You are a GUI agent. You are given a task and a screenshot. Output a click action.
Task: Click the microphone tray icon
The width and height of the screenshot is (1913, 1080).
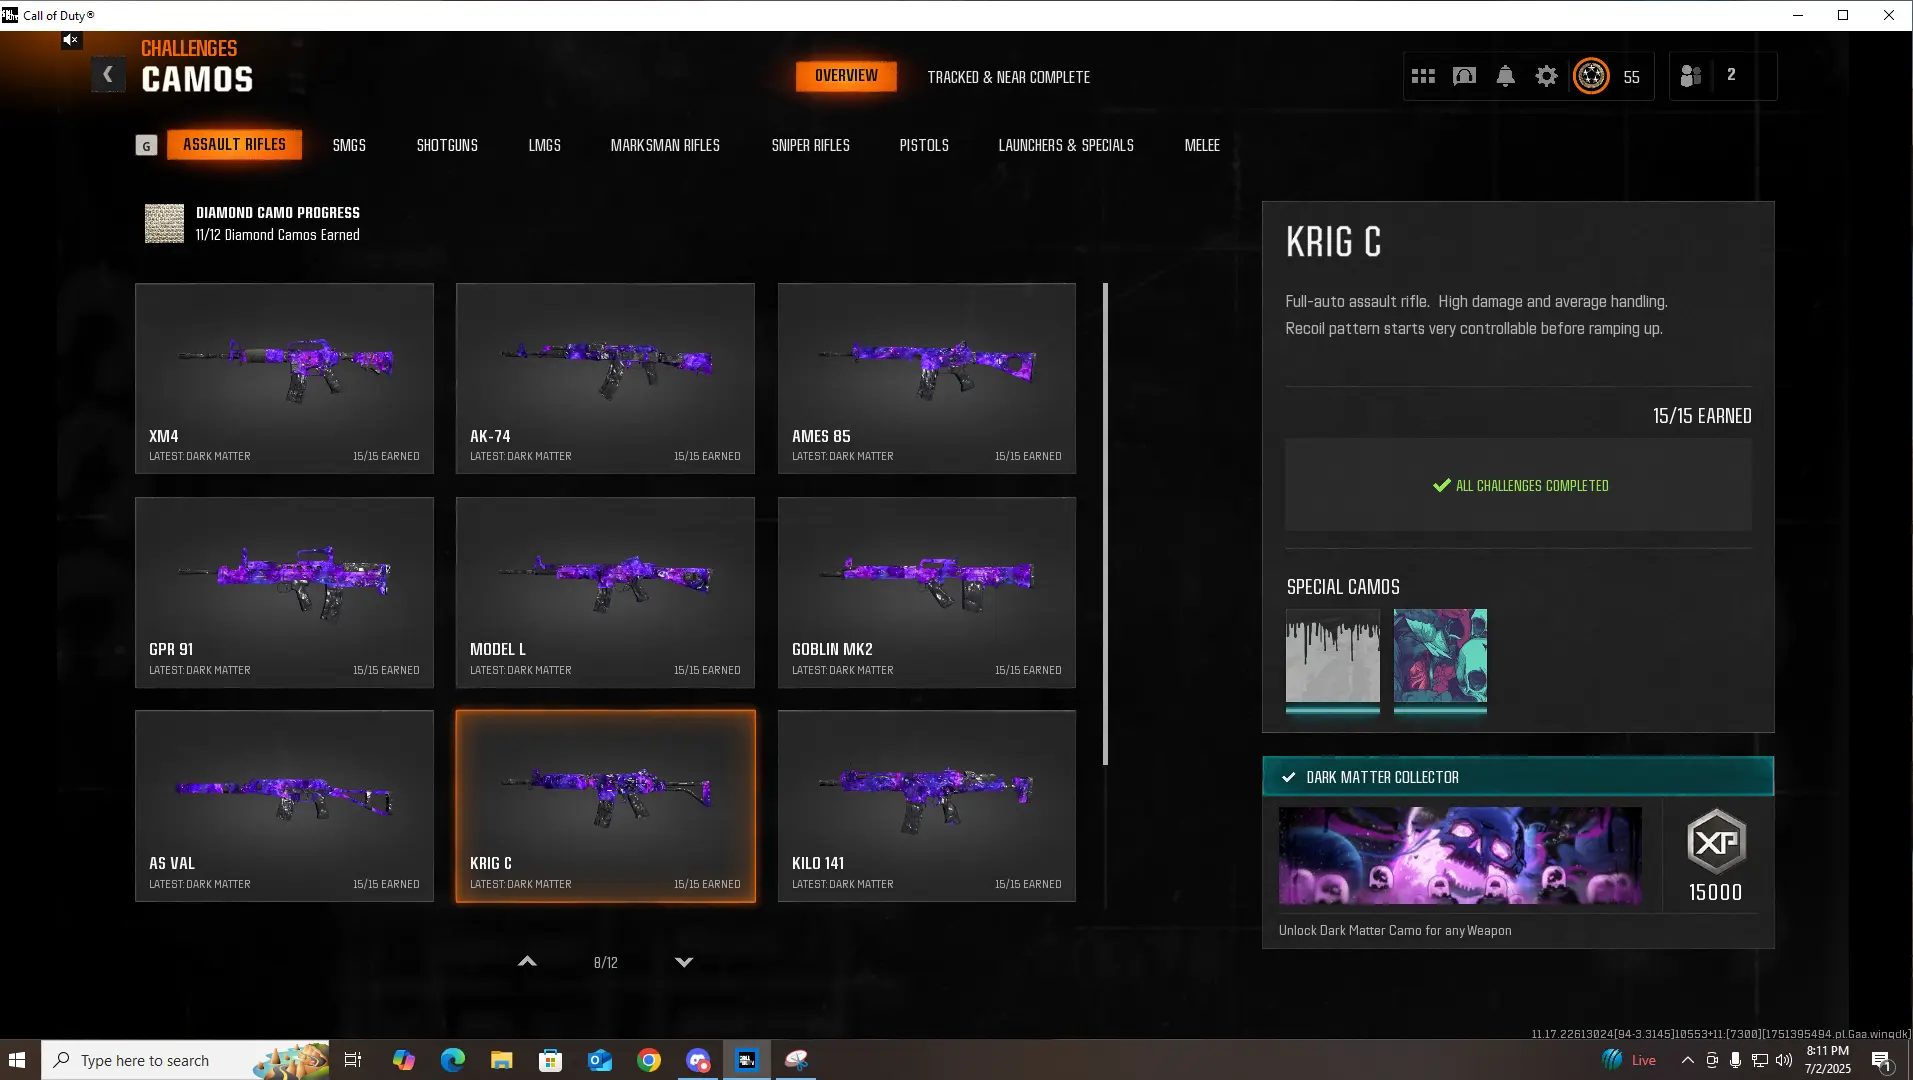pos(1735,1060)
